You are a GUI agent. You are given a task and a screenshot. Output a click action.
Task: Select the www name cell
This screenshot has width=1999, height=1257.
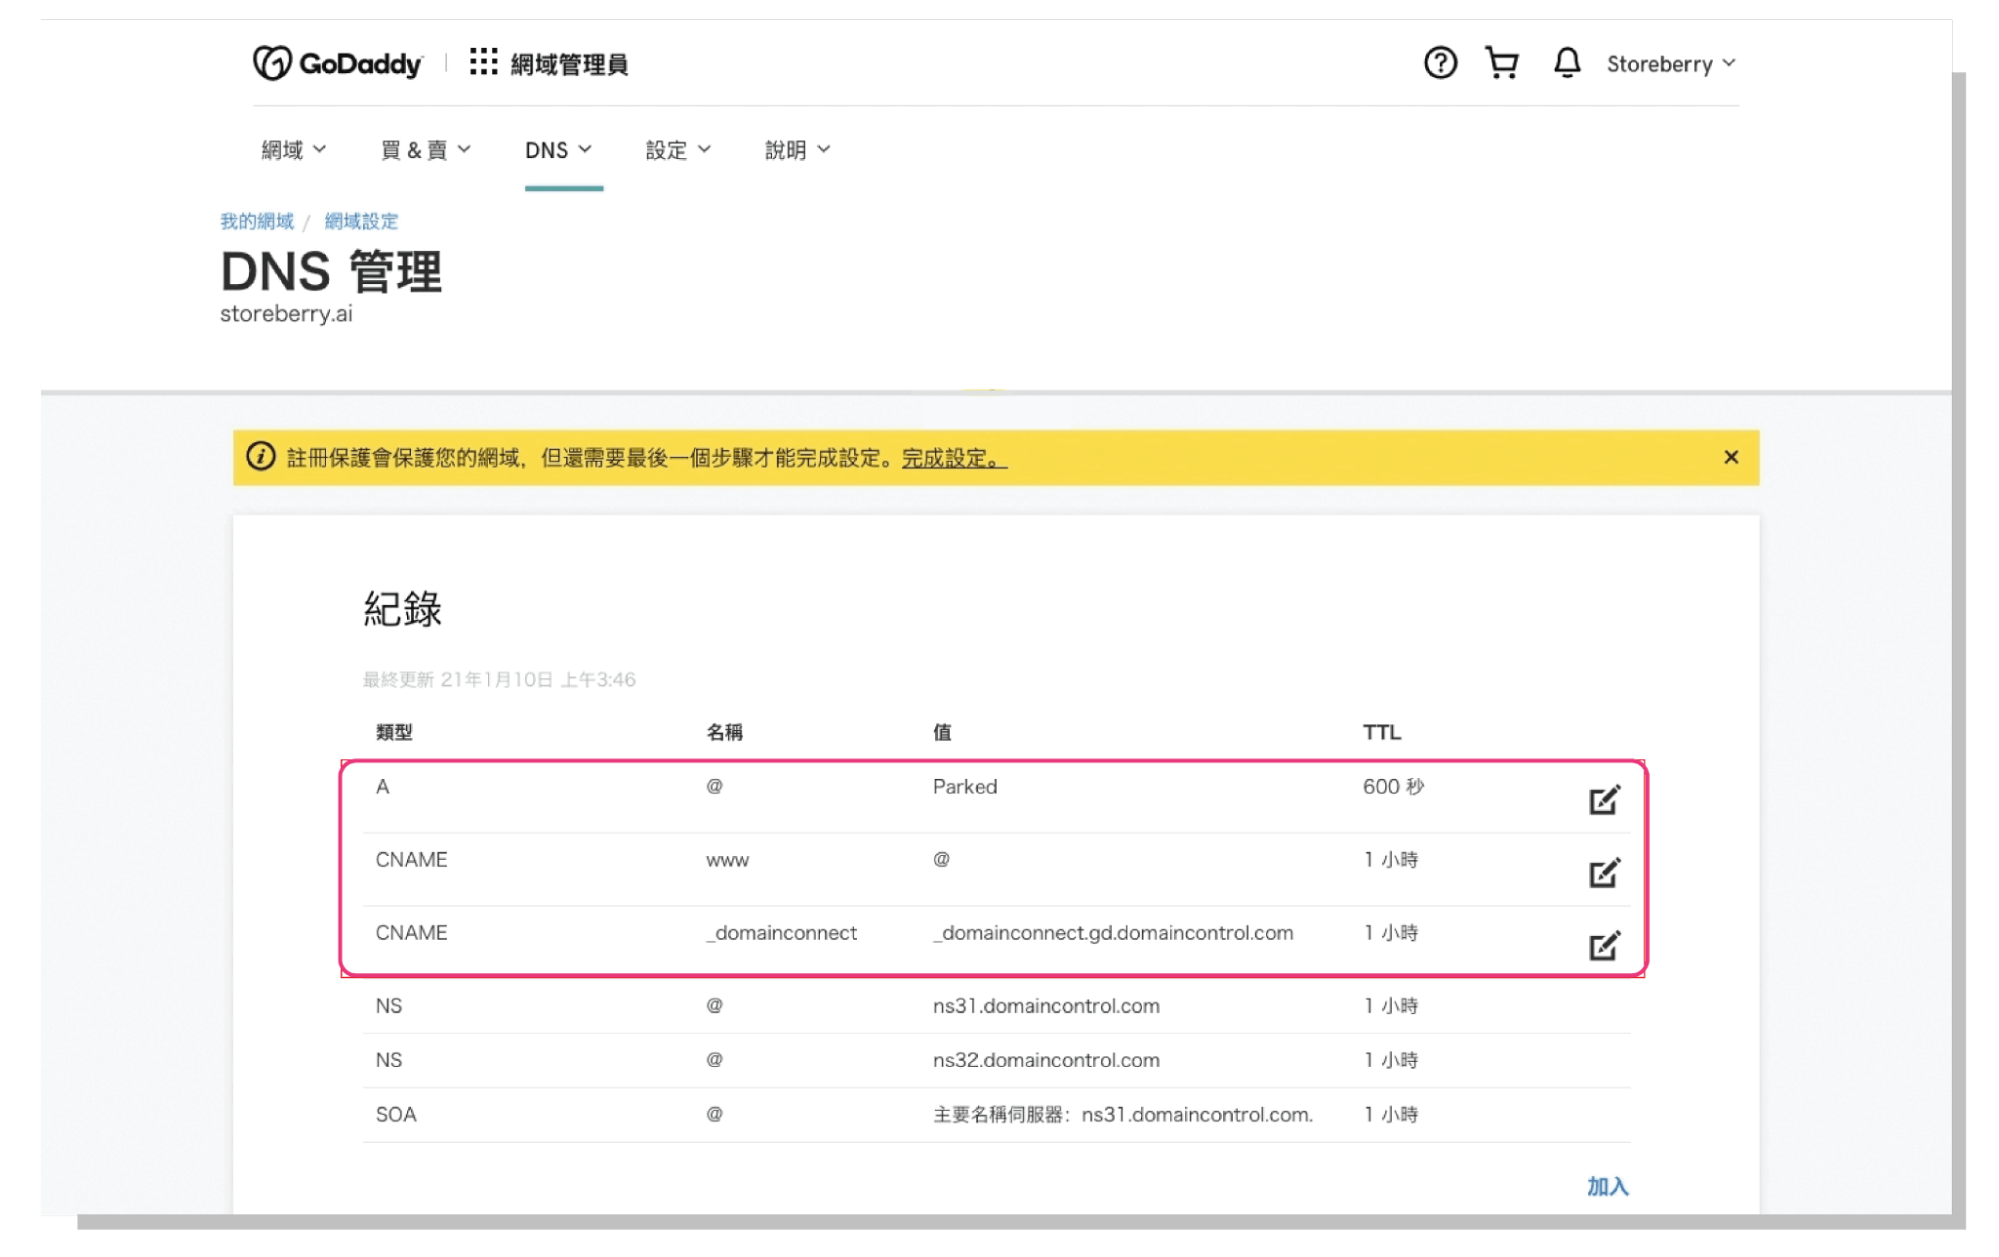click(x=727, y=860)
